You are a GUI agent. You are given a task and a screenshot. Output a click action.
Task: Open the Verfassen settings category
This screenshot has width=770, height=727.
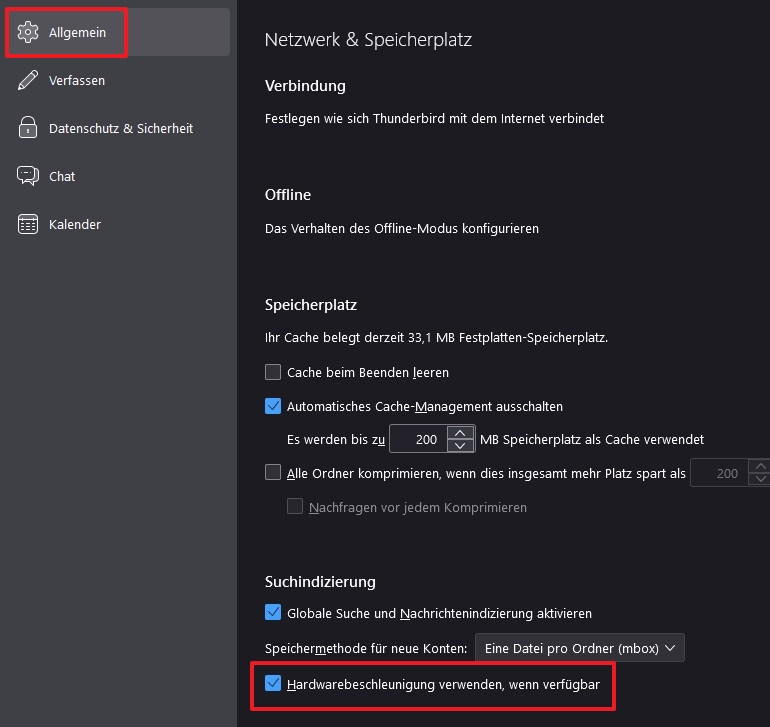click(77, 81)
